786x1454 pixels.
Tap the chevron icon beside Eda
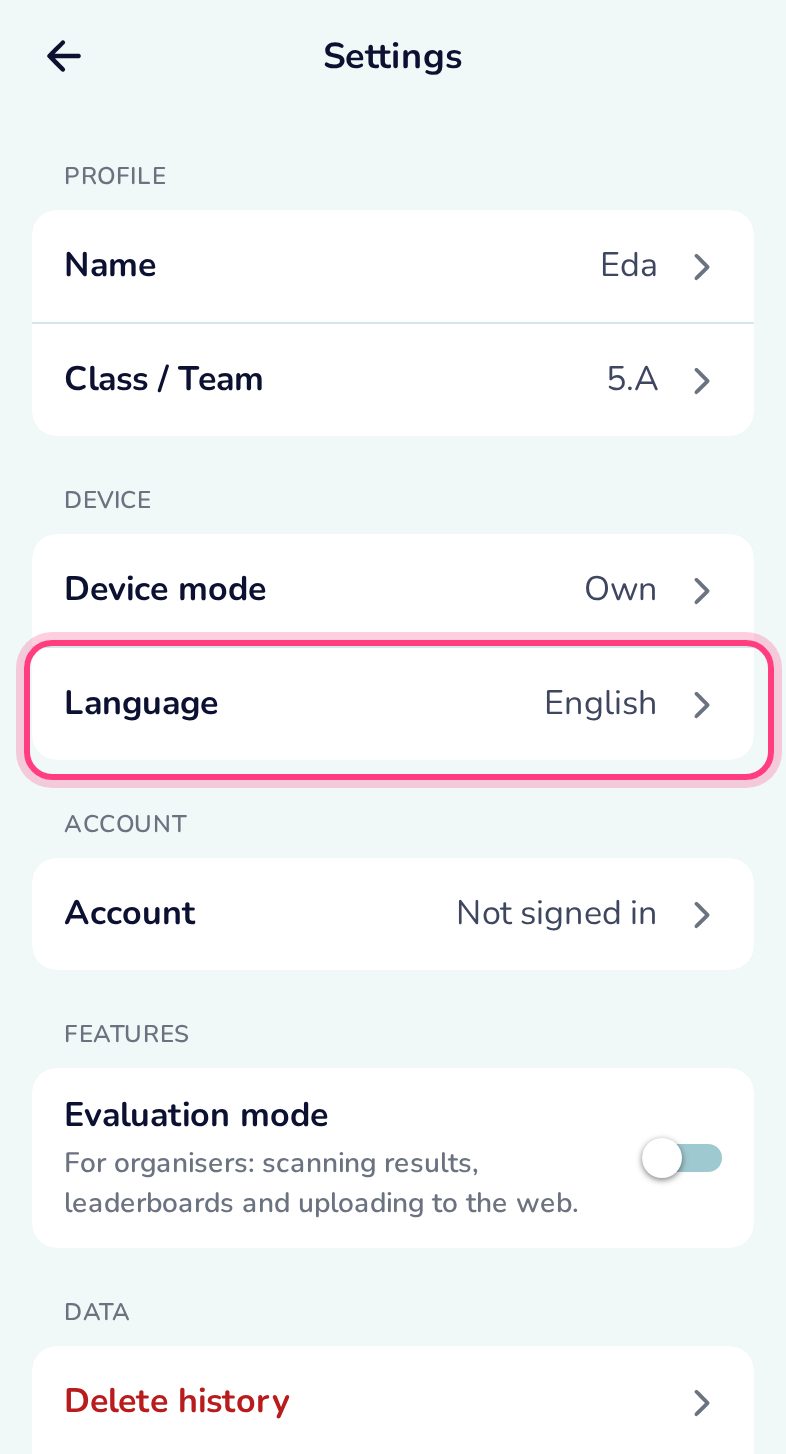click(x=702, y=267)
